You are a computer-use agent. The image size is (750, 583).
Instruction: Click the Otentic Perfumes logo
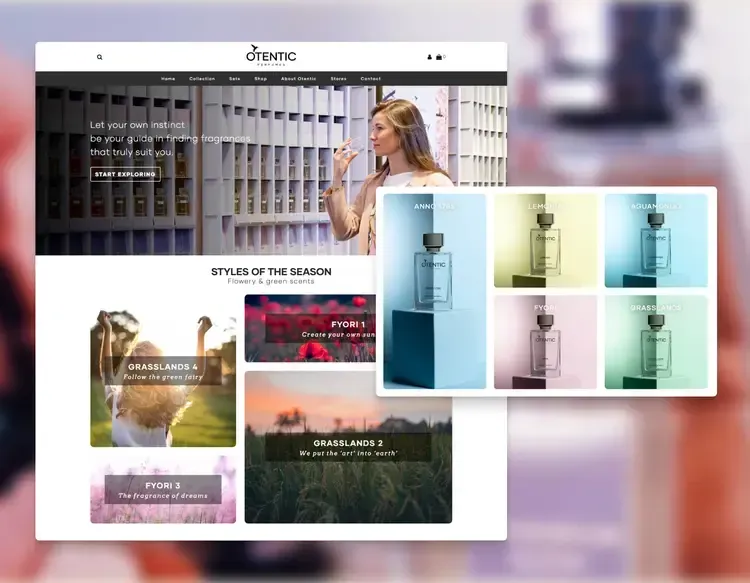(271, 56)
